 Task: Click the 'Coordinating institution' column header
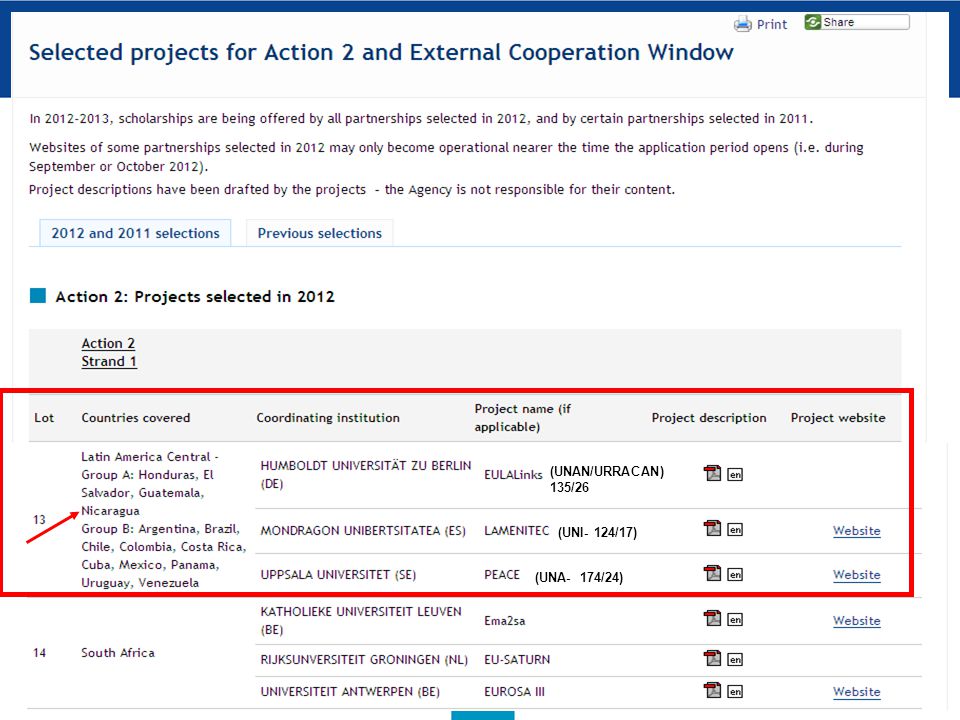click(328, 418)
